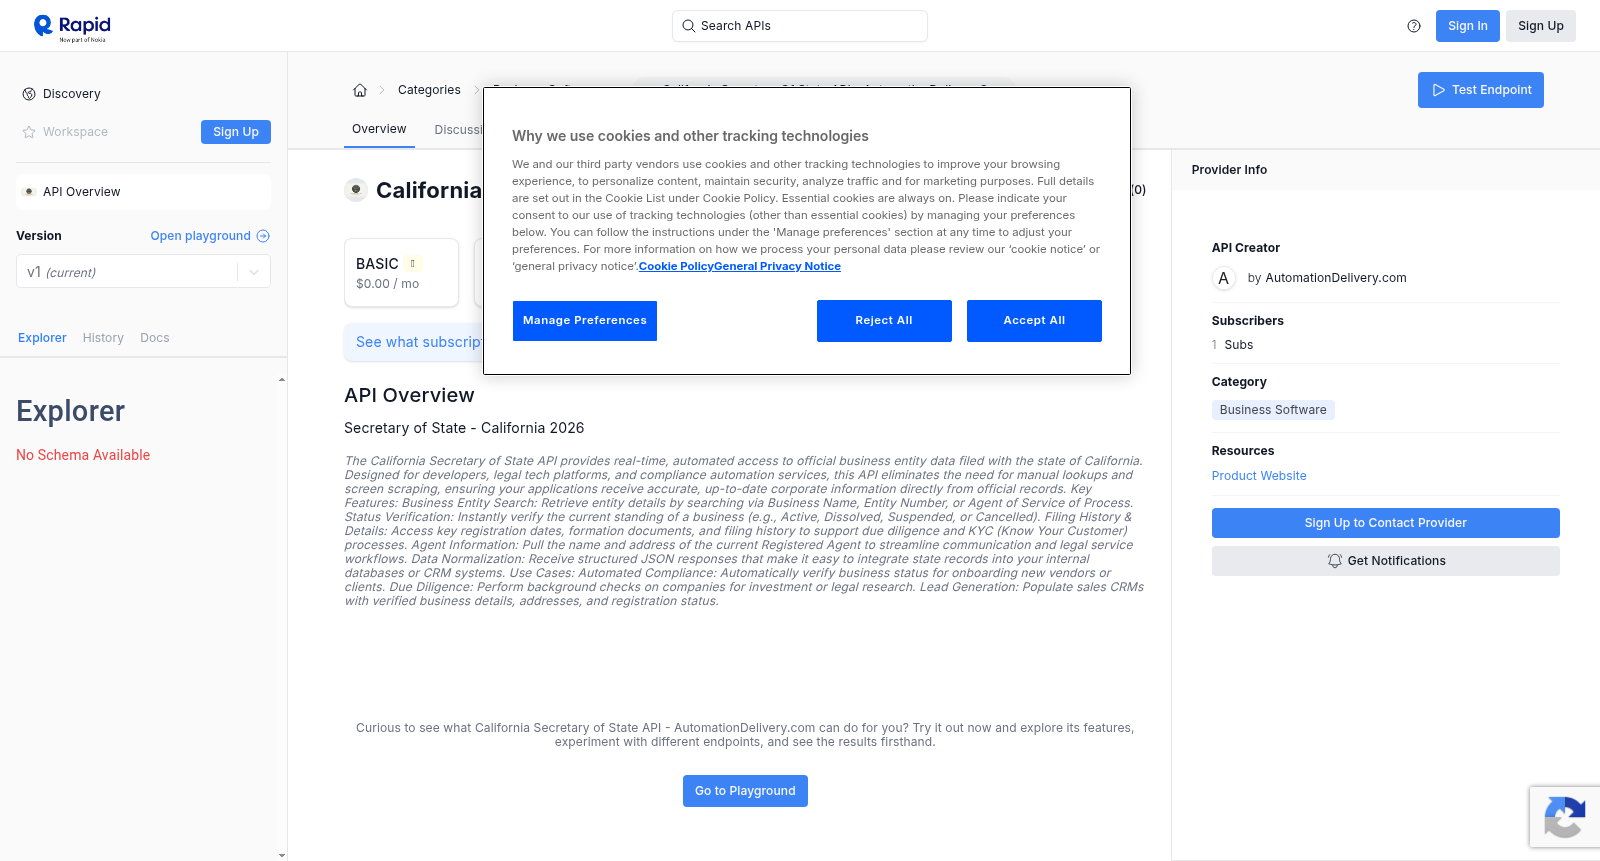This screenshot has height=861, width=1600.
Task: Click the API Overview small icon
Action: pos(29,192)
